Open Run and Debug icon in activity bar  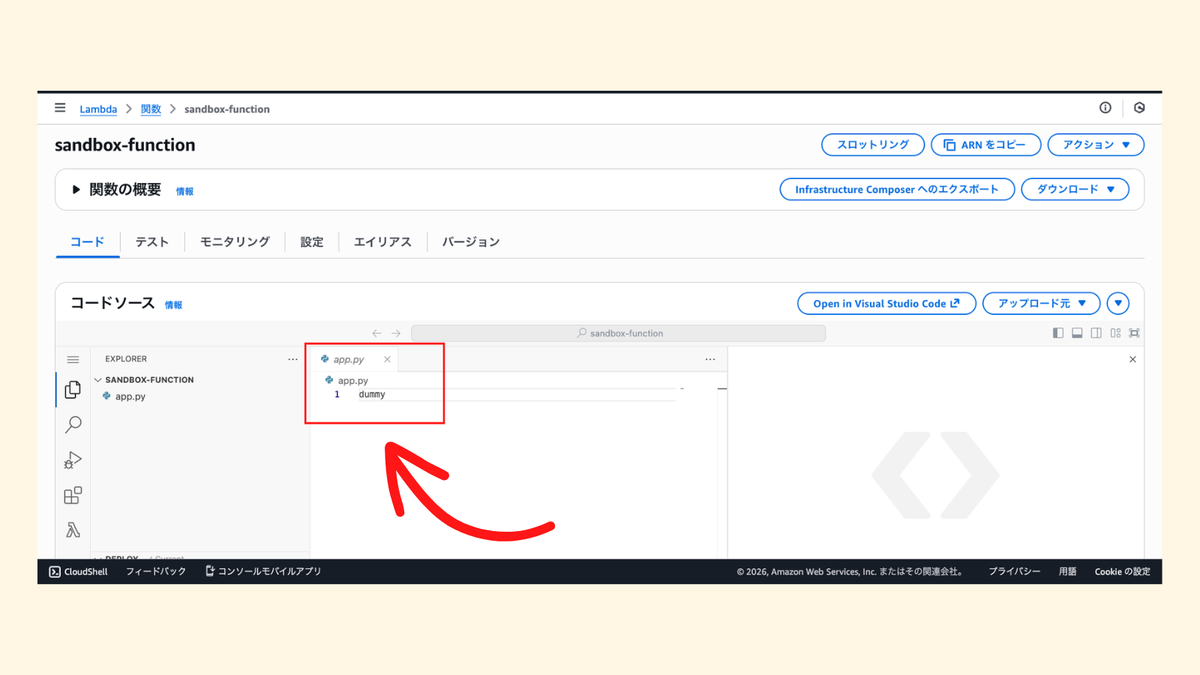[73, 460]
